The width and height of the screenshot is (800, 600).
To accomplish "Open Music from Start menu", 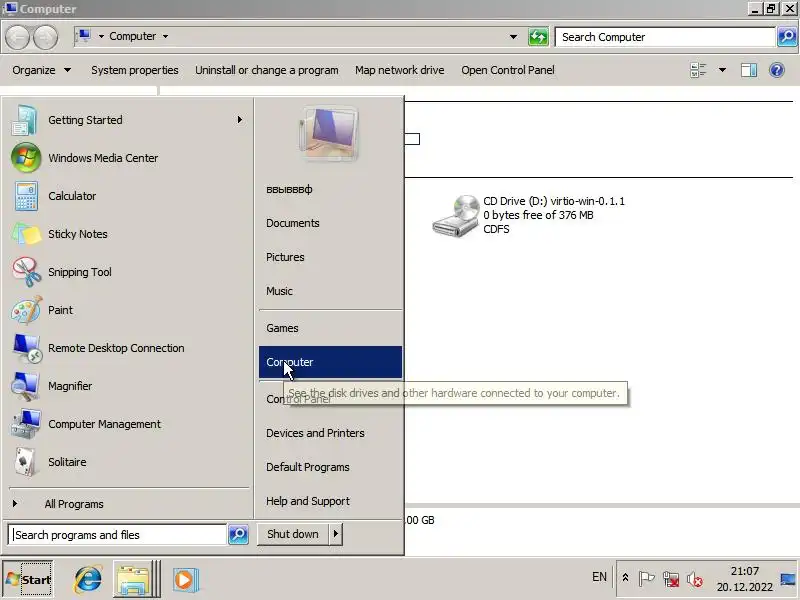I will [x=330, y=291].
